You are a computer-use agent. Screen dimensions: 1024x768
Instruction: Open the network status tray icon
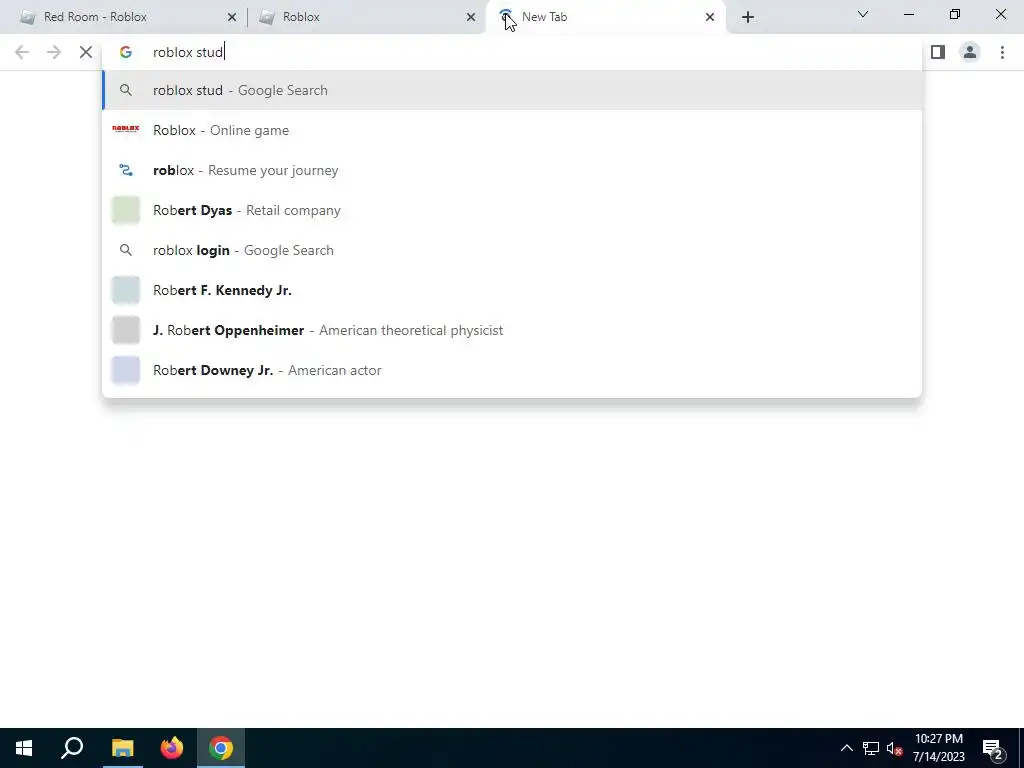(x=871, y=748)
